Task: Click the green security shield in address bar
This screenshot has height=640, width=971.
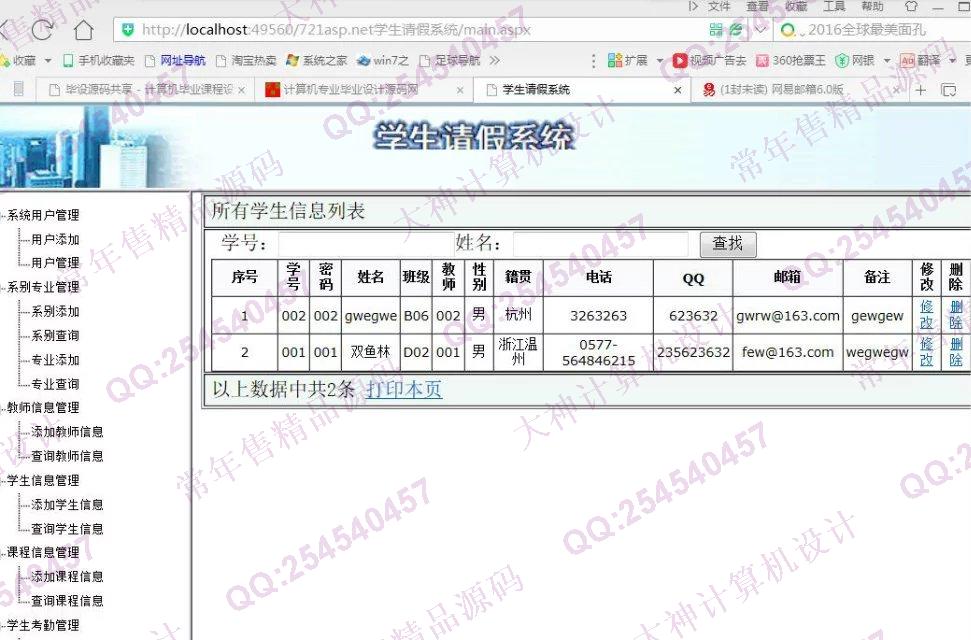Action: (x=128, y=30)
